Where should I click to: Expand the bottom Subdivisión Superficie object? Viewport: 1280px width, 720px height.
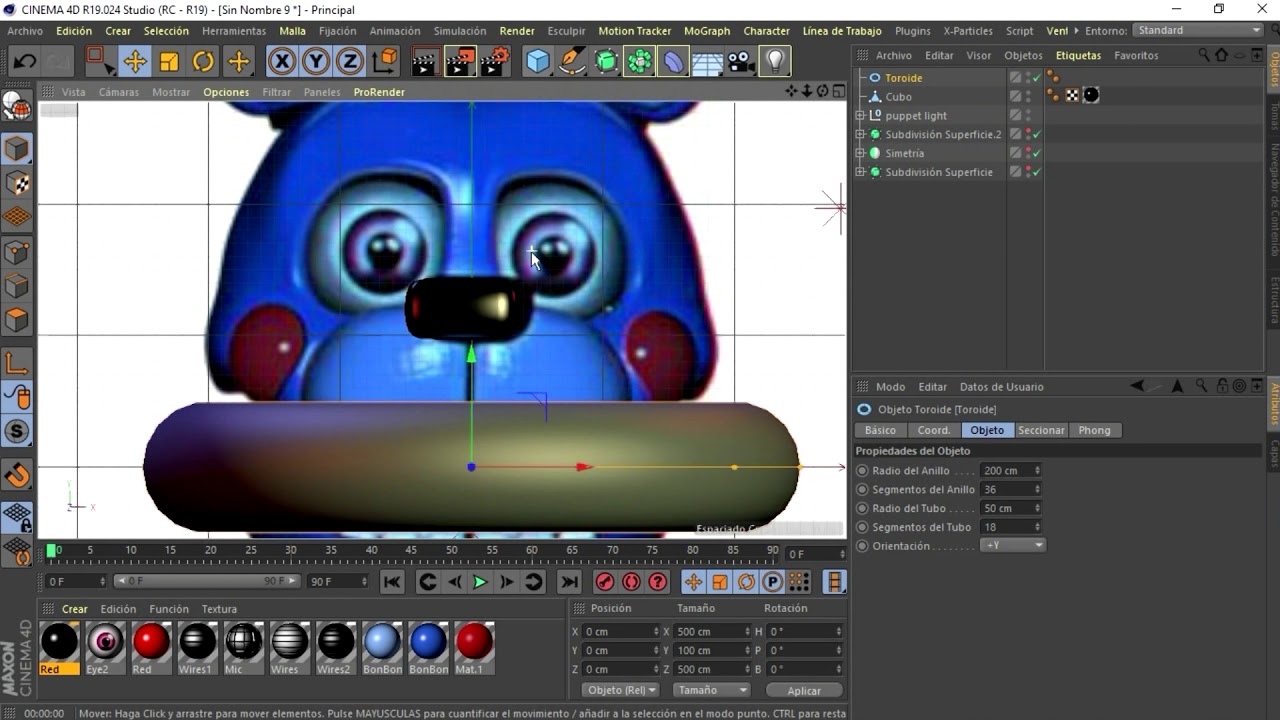[x=860, y=173]
